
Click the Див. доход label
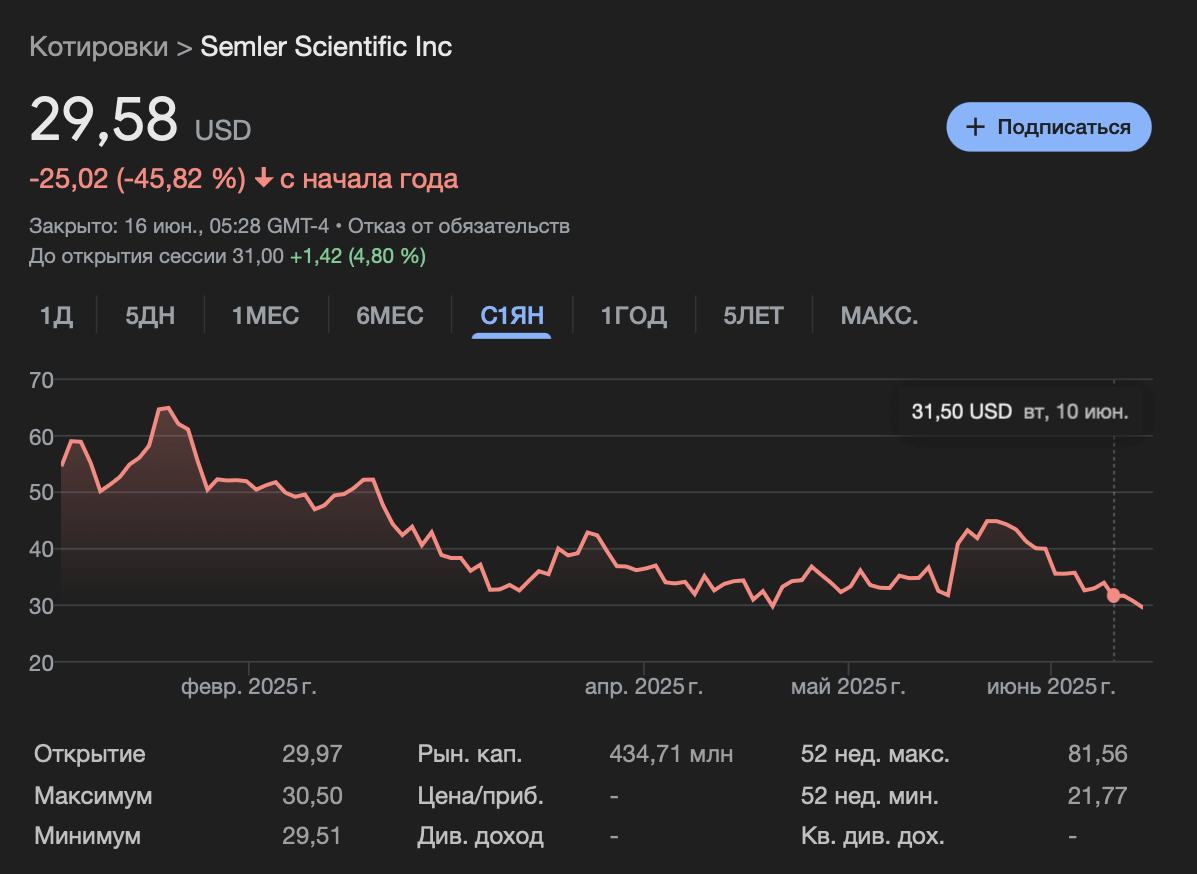(x=480, y=836)
